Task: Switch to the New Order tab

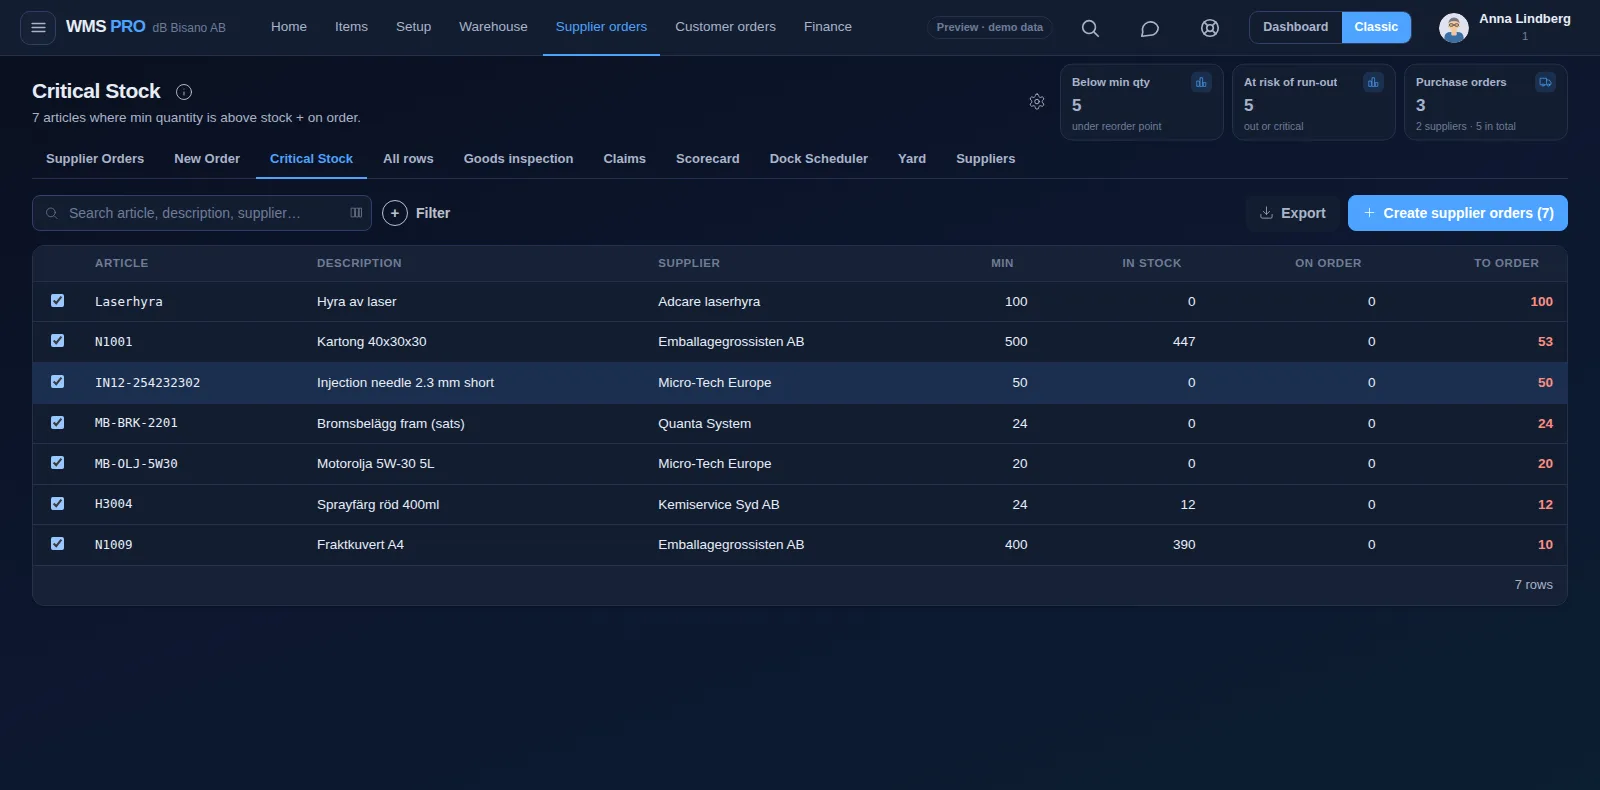Action: [207, 159]
